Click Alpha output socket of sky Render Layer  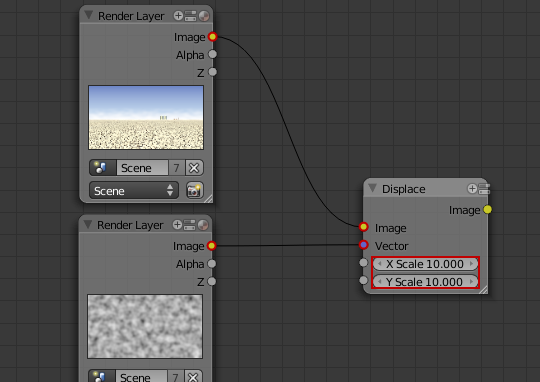coord(212,54)
